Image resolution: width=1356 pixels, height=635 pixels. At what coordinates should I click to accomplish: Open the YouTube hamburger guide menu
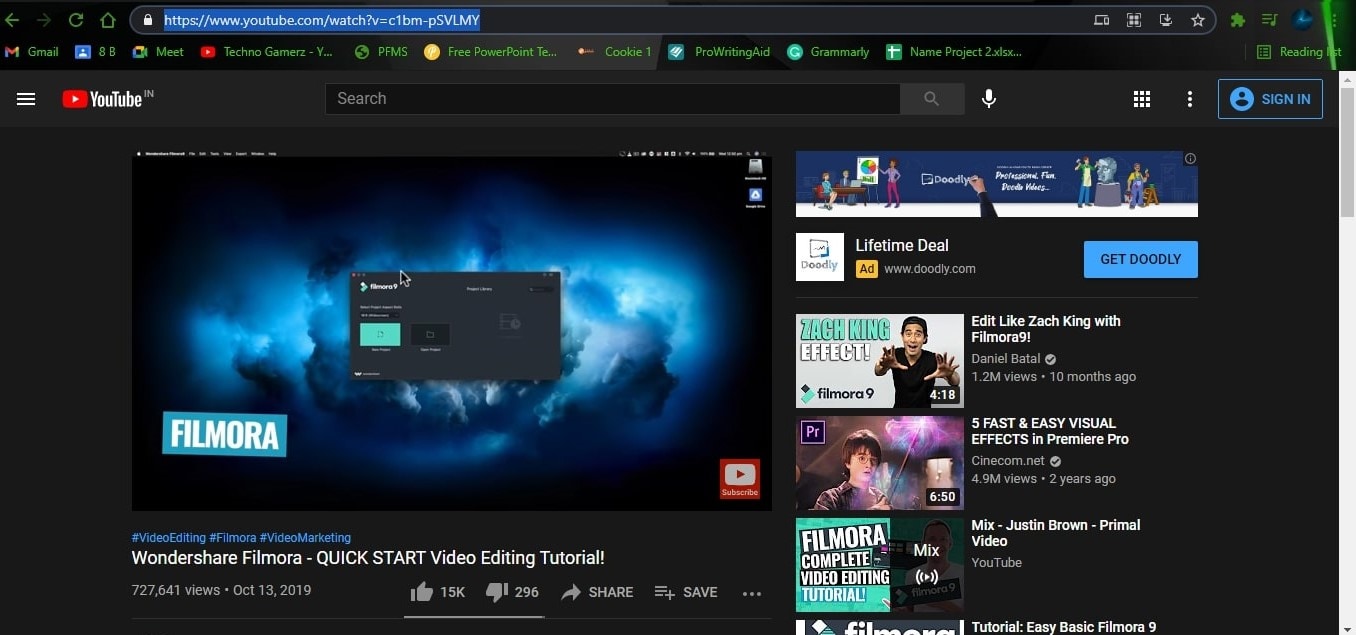26,99
